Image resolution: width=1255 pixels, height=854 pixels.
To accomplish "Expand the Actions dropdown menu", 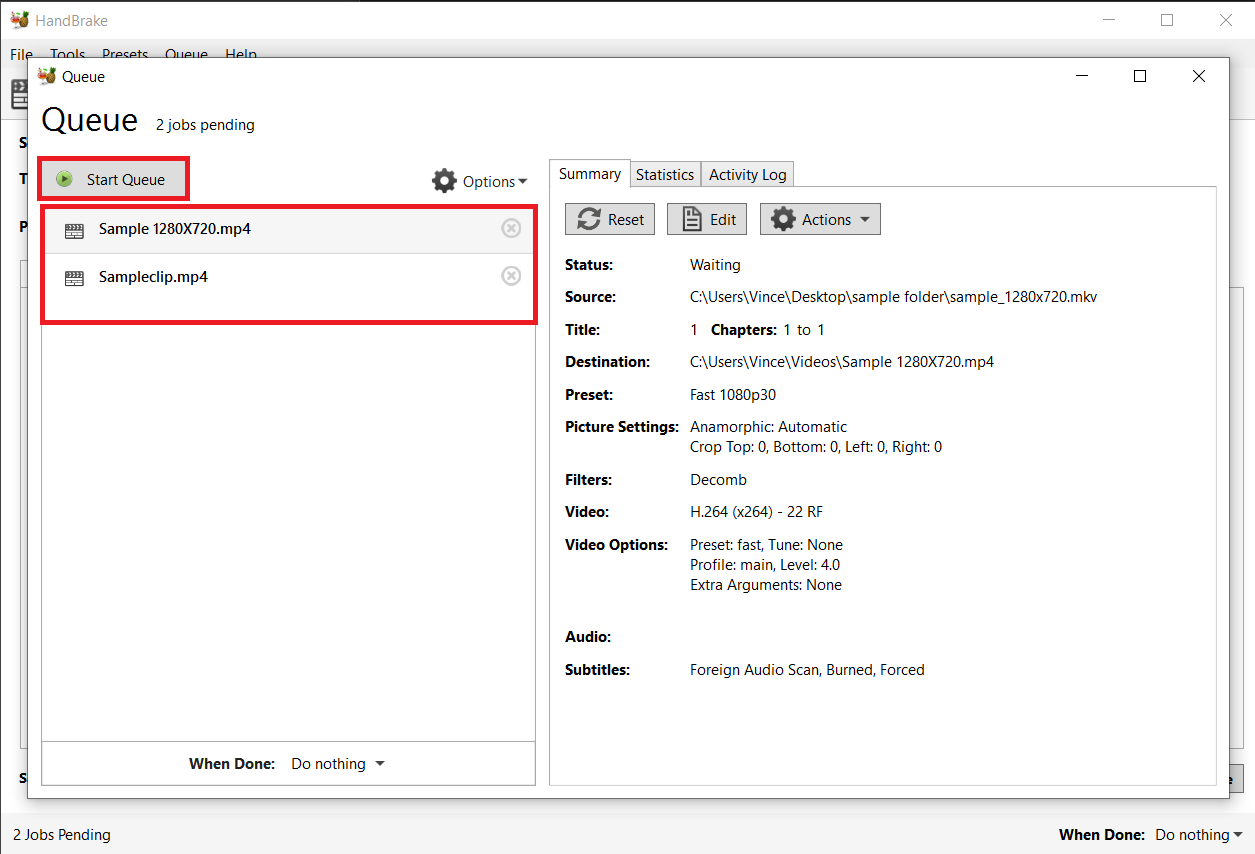I will point(826,218).
